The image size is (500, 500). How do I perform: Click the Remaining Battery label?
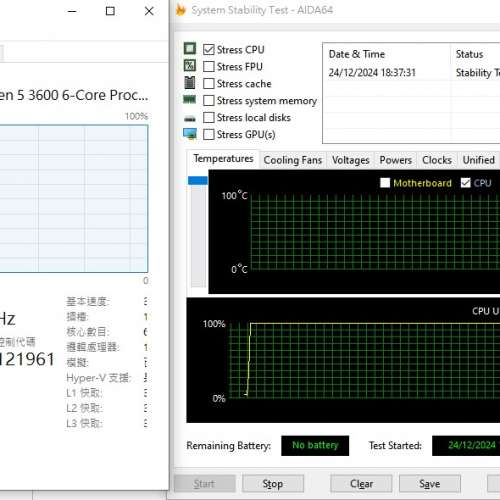pyautogui.click(x=229, y=446)
